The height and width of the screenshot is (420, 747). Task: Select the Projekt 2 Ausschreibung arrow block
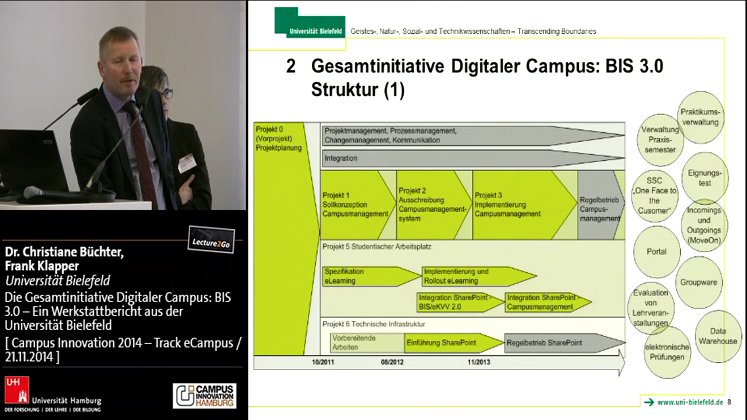(x=431, y=203)
